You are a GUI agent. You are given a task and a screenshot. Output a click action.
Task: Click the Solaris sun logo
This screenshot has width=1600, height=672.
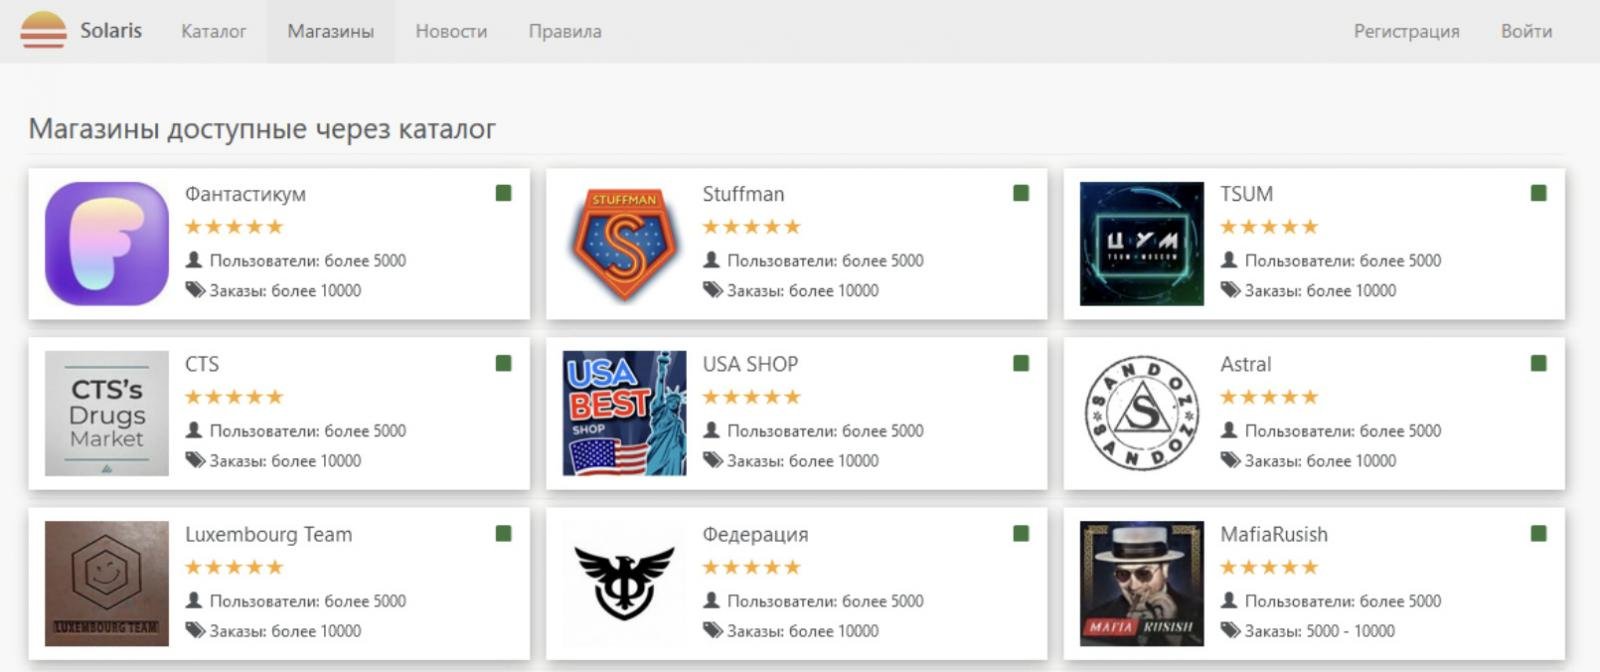pos(43,31)
